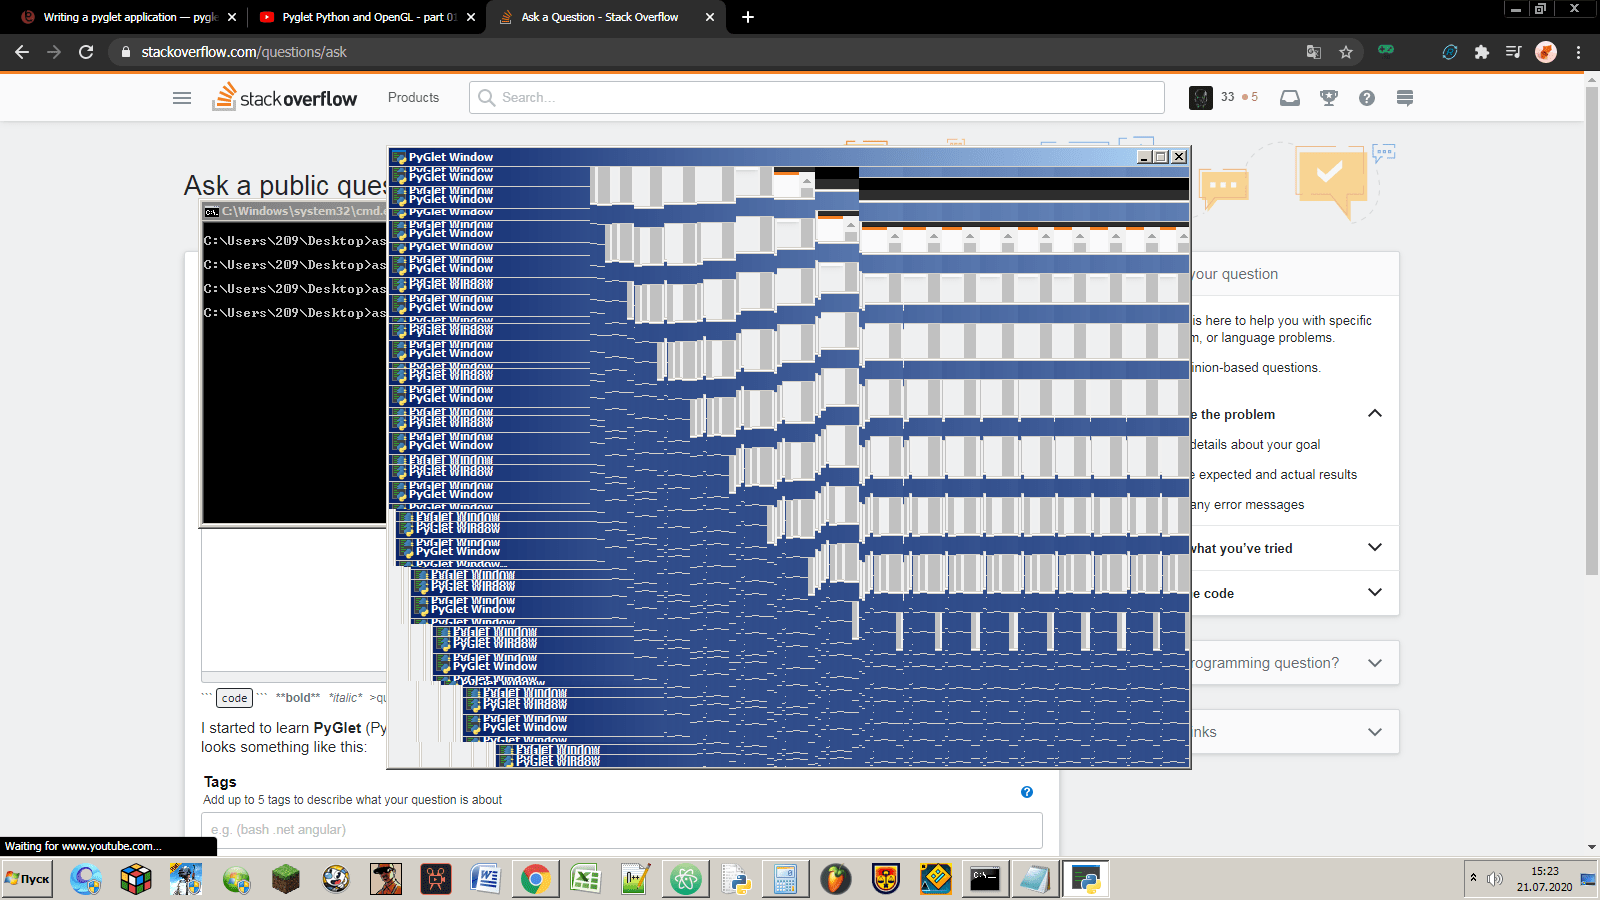Open the Stack Overflow help center icon

(x=1367, y=97)
